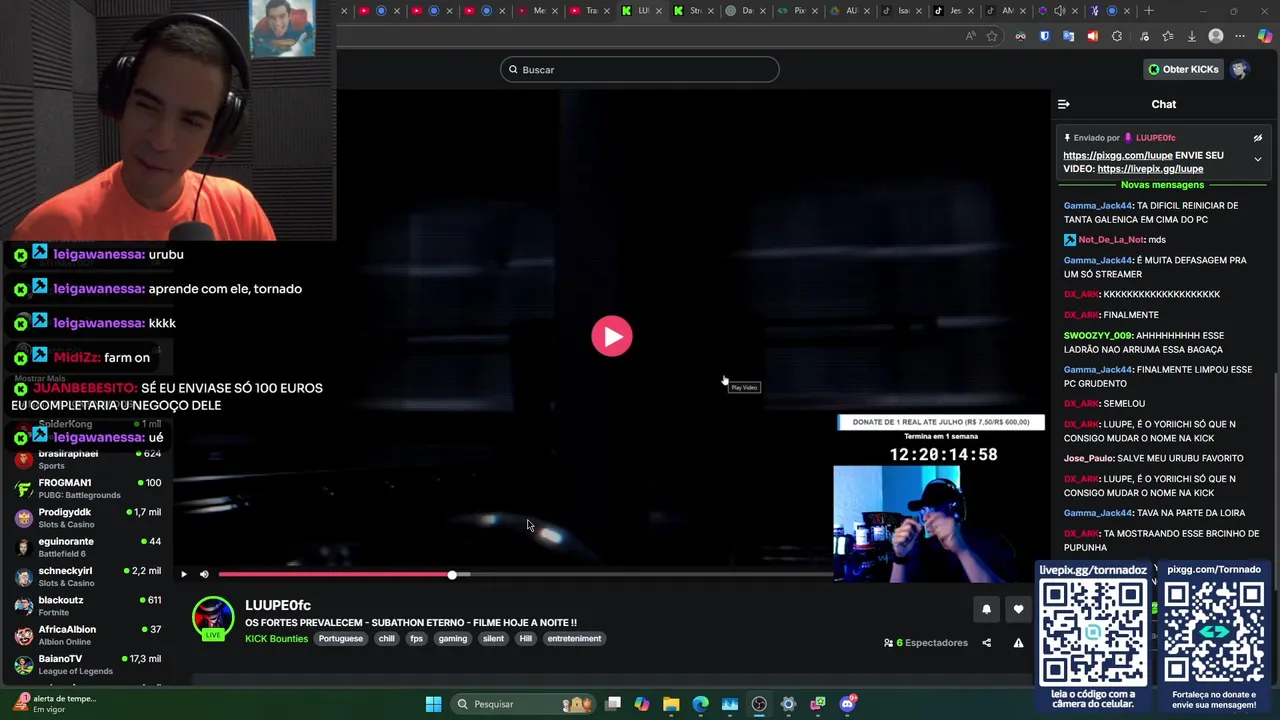Unpin the pinned chat message
Image resolution: width=1280 pixels, height=720 pixels.
(1257, 138)
